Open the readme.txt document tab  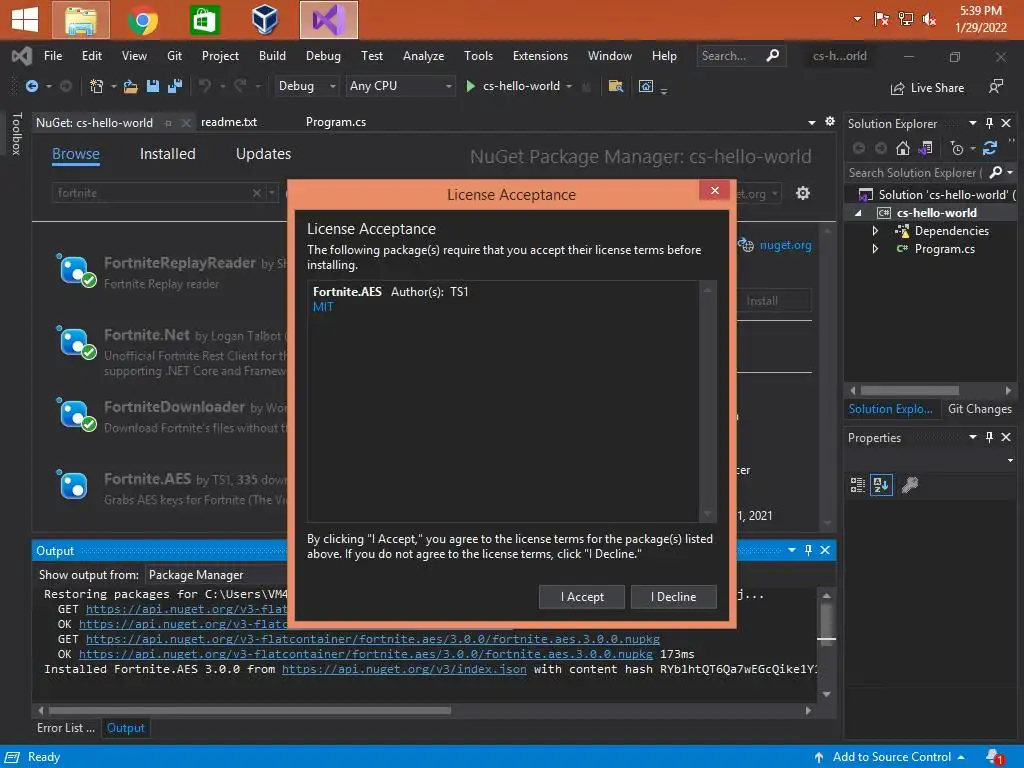pos(229,122)
